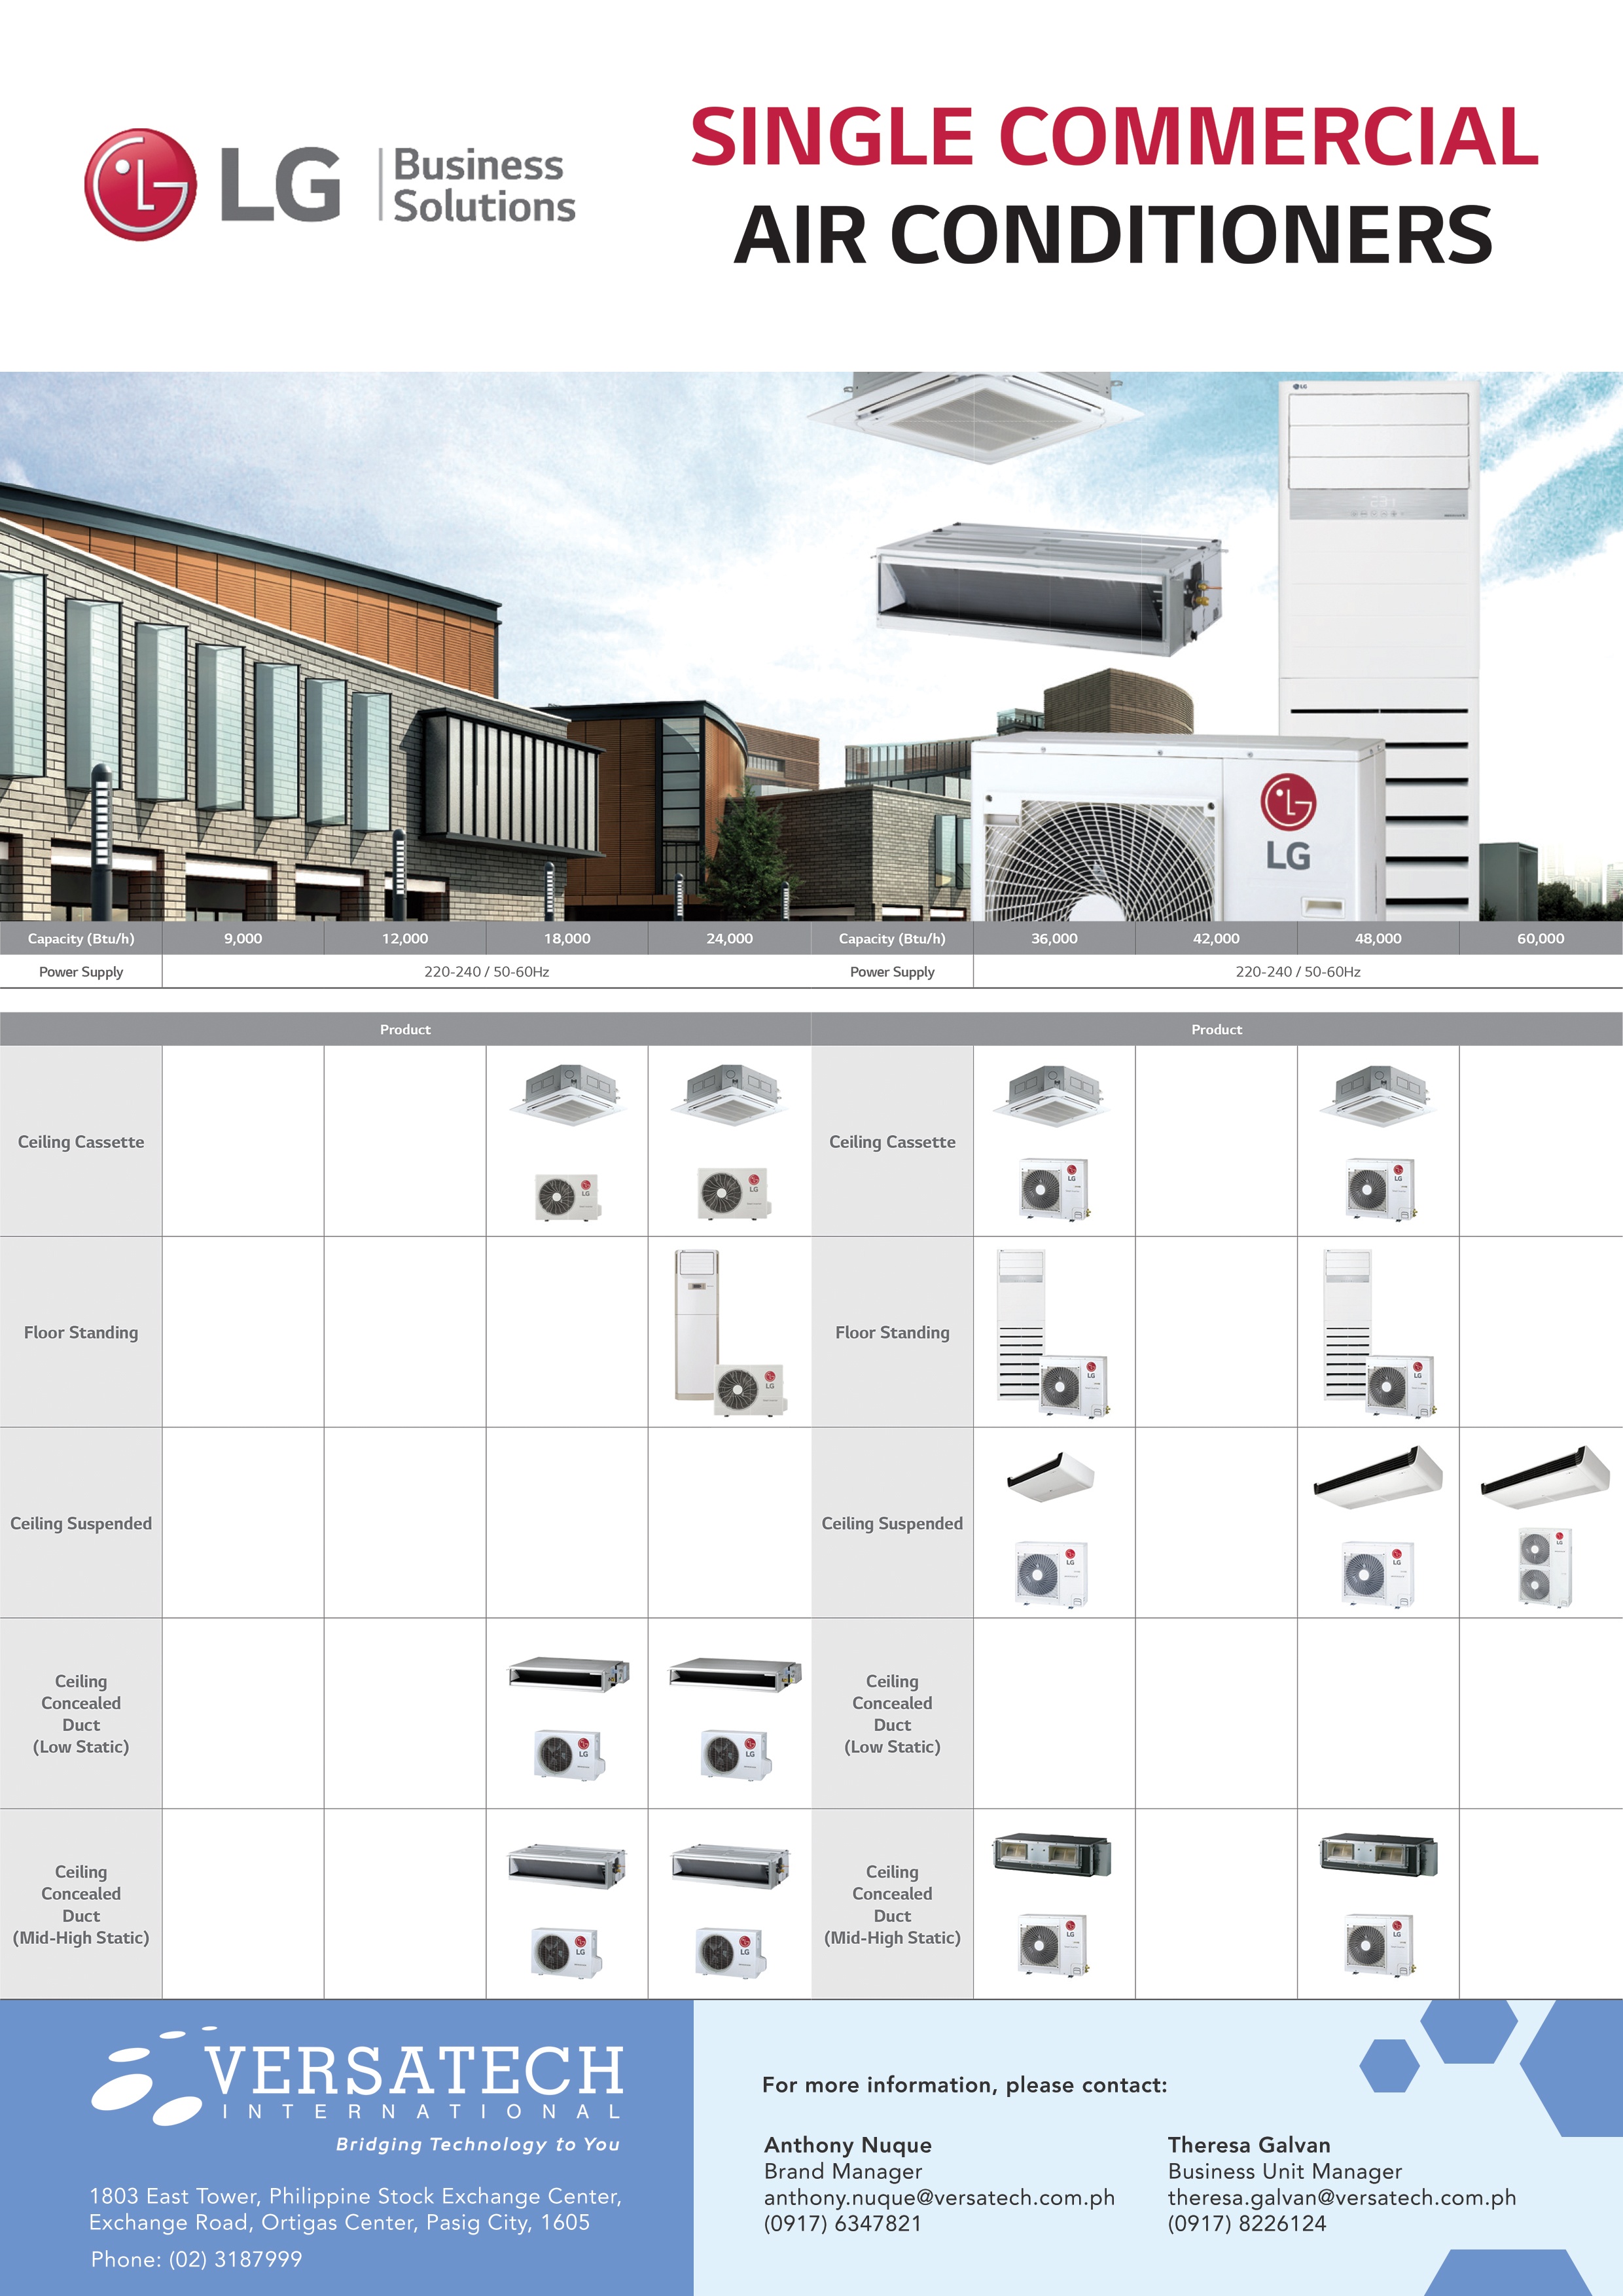Click the 24,000 Btu mid-high static outdoor unit
The image size is (1623, 2296).
[731, 1952]
